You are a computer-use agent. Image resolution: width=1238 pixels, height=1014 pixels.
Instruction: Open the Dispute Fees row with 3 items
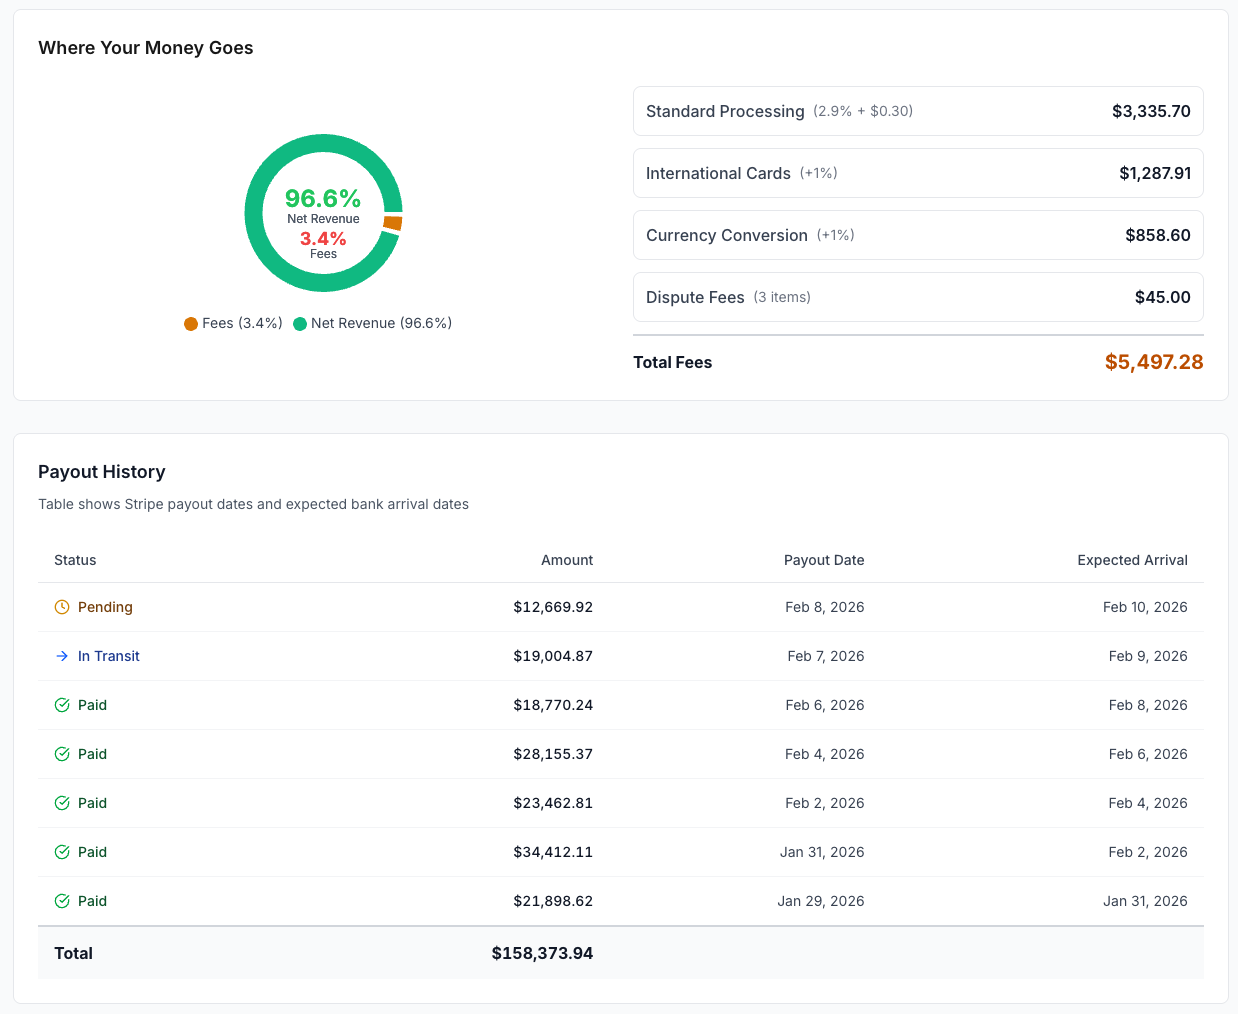click(x=918, y=297)
